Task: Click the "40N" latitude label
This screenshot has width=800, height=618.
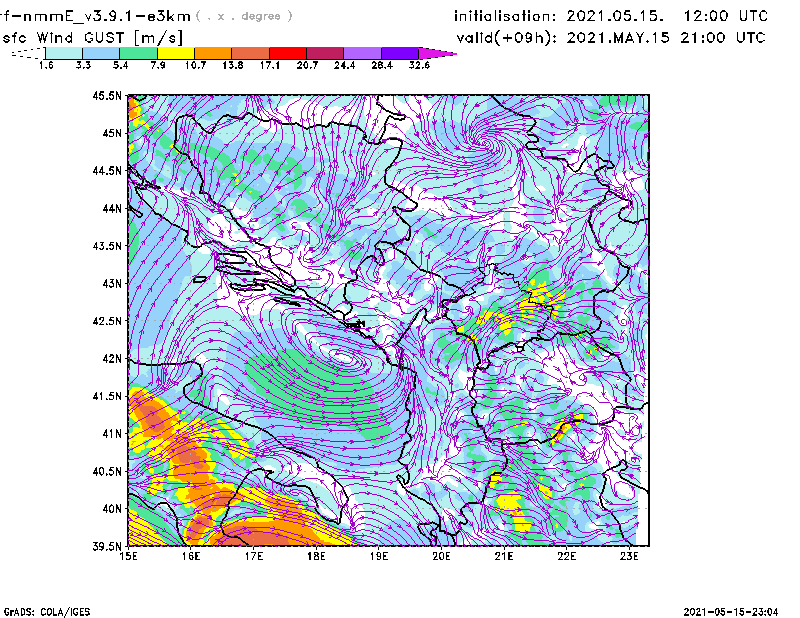Action: point(112,509)
